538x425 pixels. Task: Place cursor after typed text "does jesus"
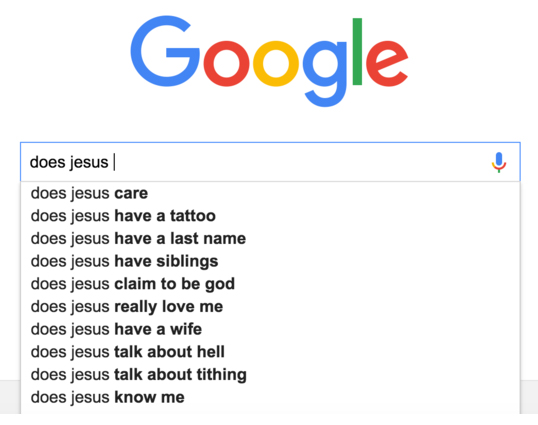tap(112, 162)
